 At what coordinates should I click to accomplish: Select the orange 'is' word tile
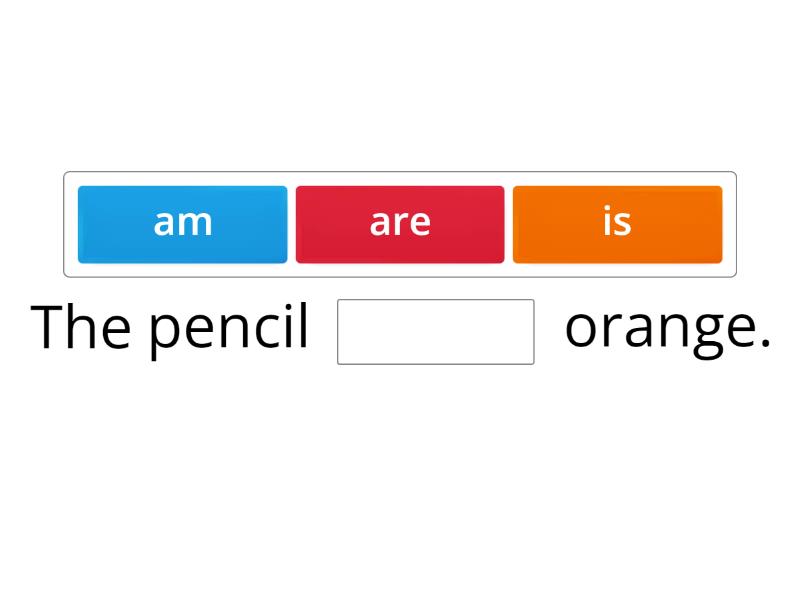[x=617, y=224]
